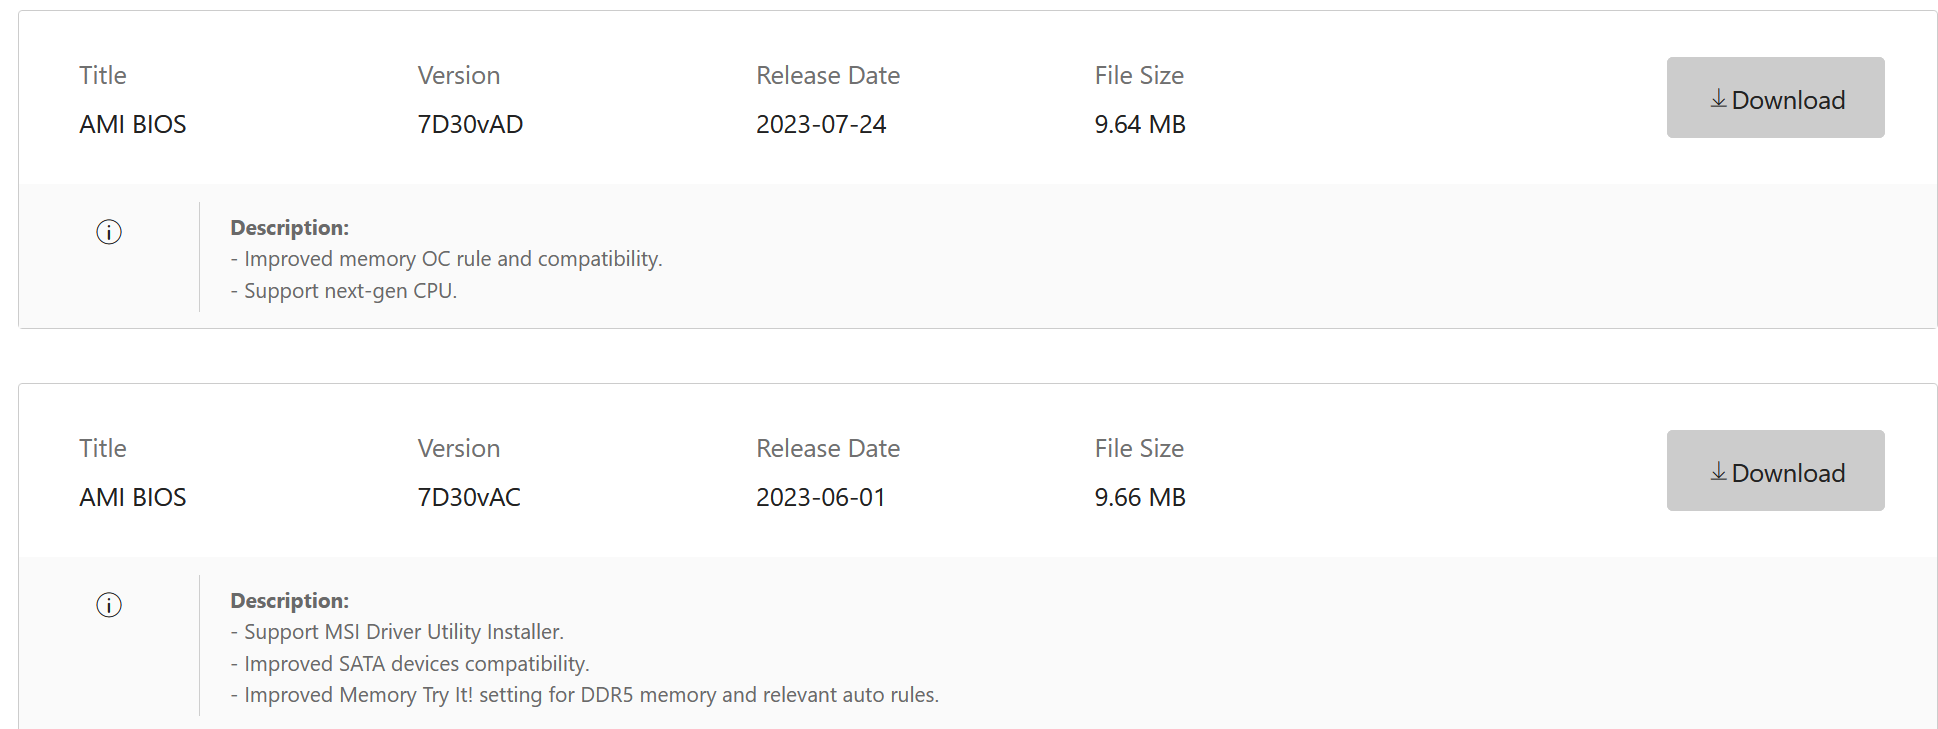The height and width of the screenshot is (729, 1938).
Task: Click the 9.66 MB file size
Action: 1140,498
